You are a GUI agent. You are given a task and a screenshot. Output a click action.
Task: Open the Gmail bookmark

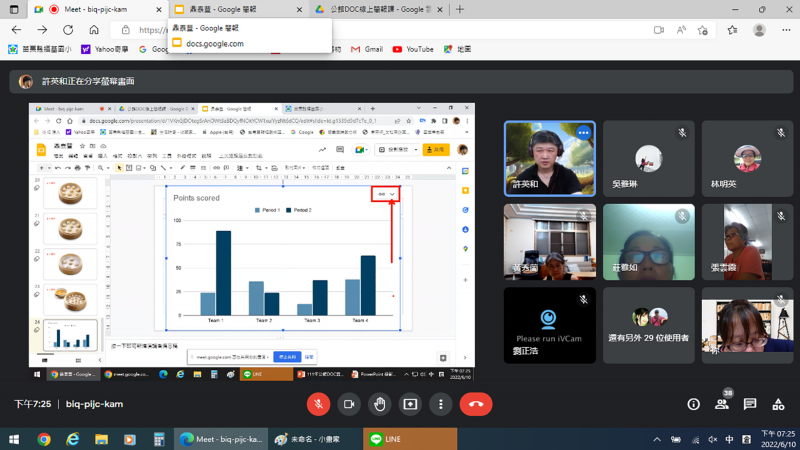(x=366, y=49)
